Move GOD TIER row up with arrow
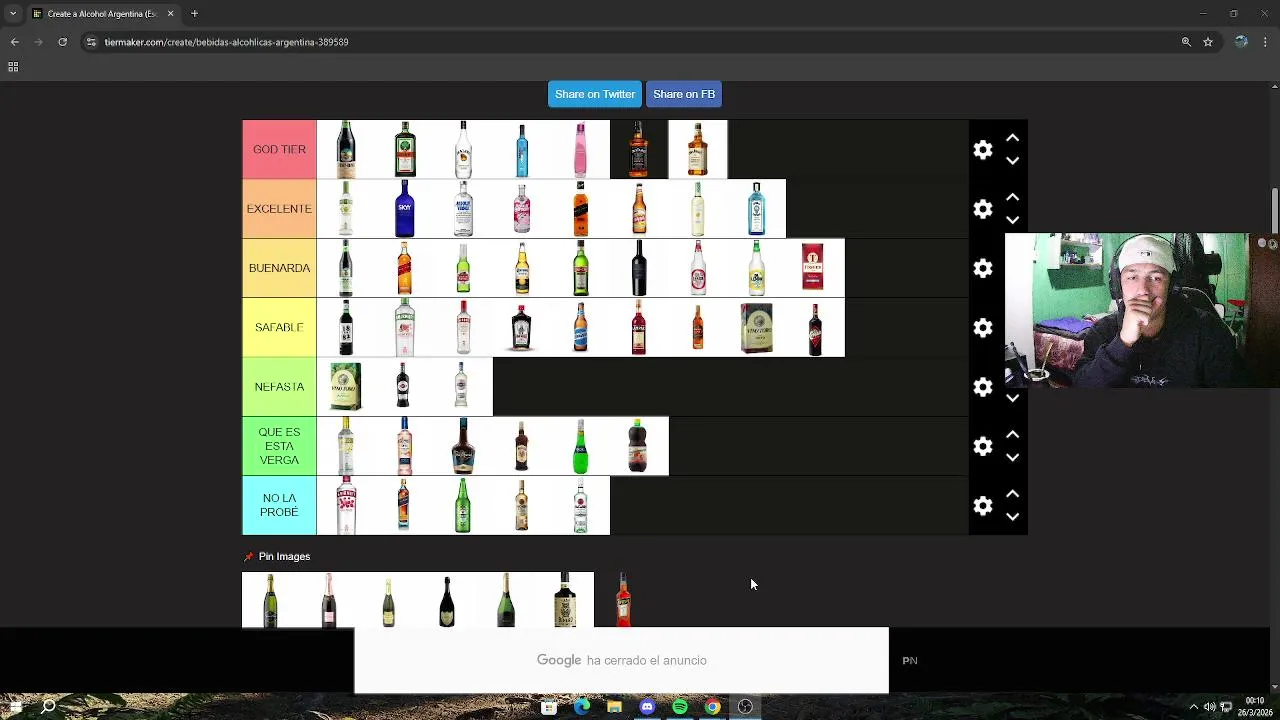 [1012, 138]
